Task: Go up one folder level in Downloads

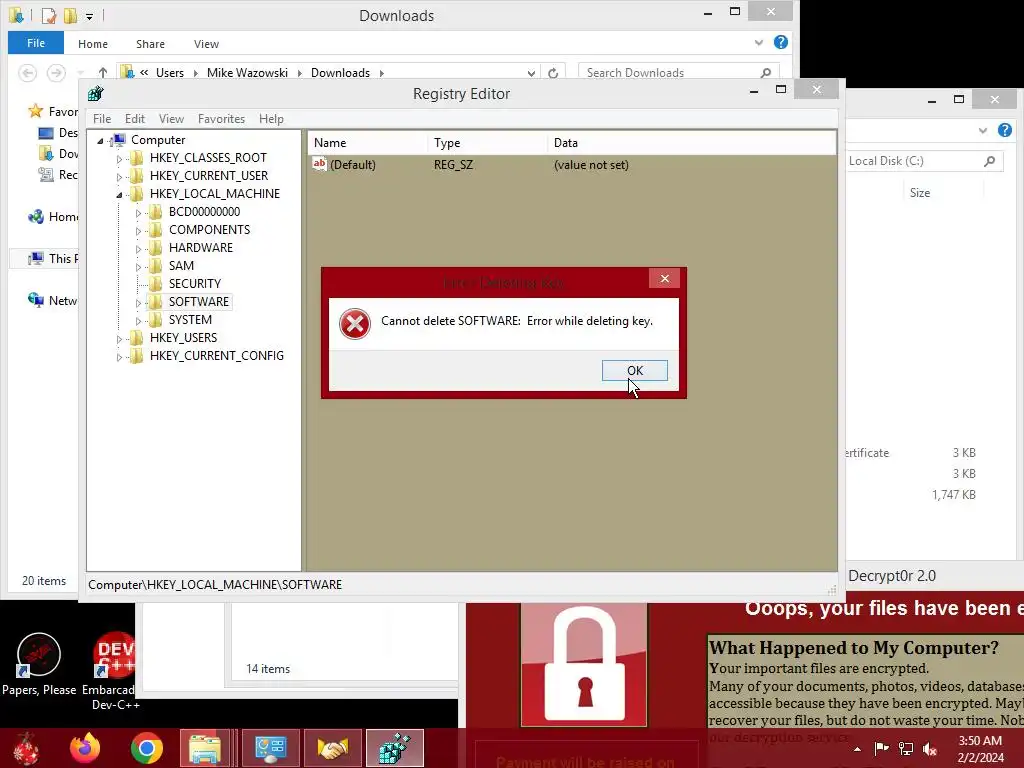Action: pos(103,72)
